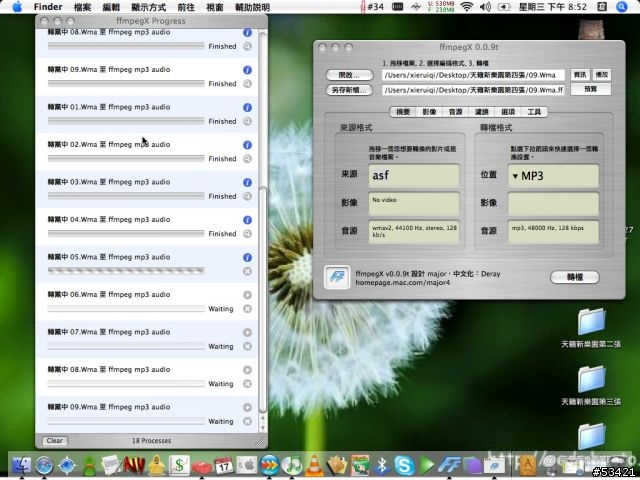640x480 pixels.
Task: Click the scrollbar down arrow in Progress window
Action: pyautogui.click(x=262, y=428)
